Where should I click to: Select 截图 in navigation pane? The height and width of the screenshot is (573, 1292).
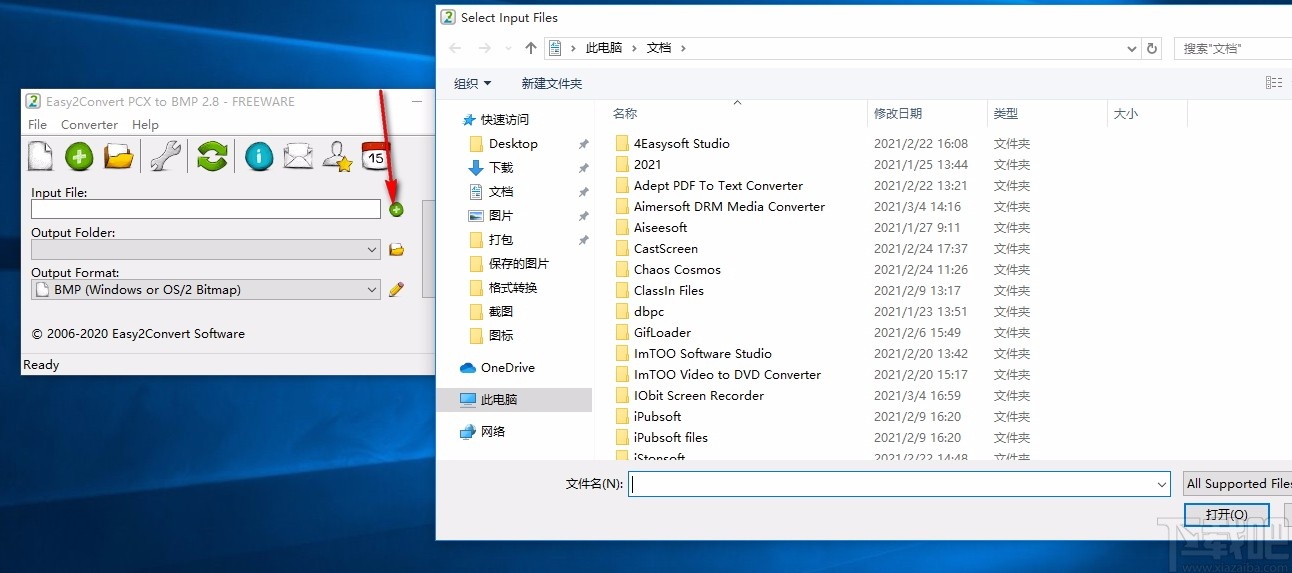(x=501, y=312)
